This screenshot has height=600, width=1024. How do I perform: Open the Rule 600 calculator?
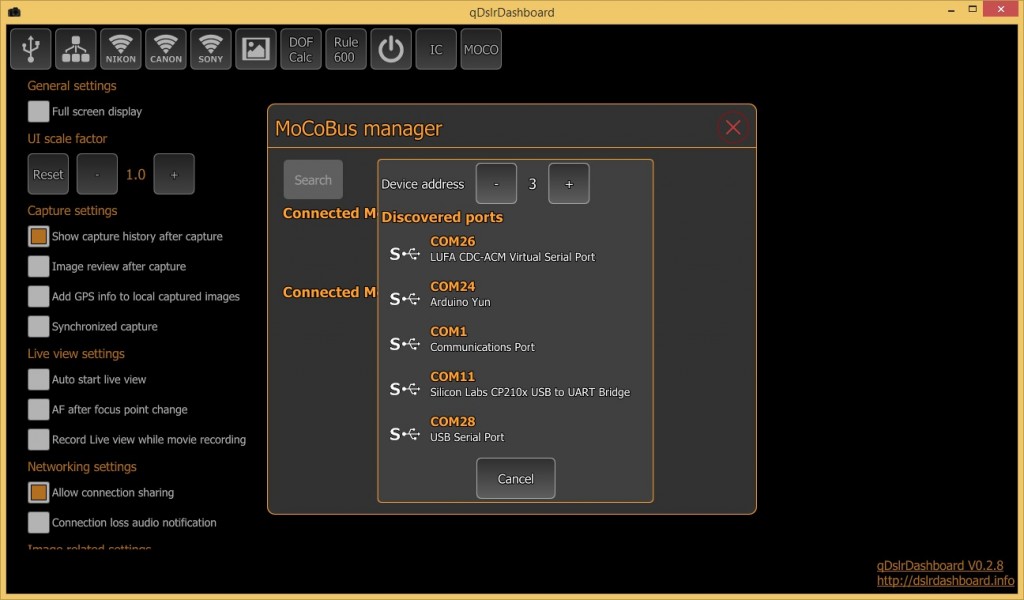pos(345,48)
